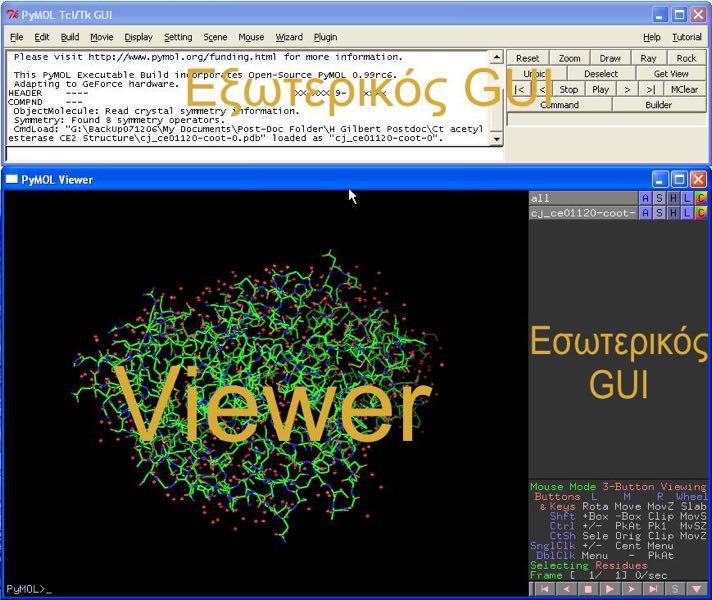
Task: Click the Reset button
Action: [x=528, y=58]
